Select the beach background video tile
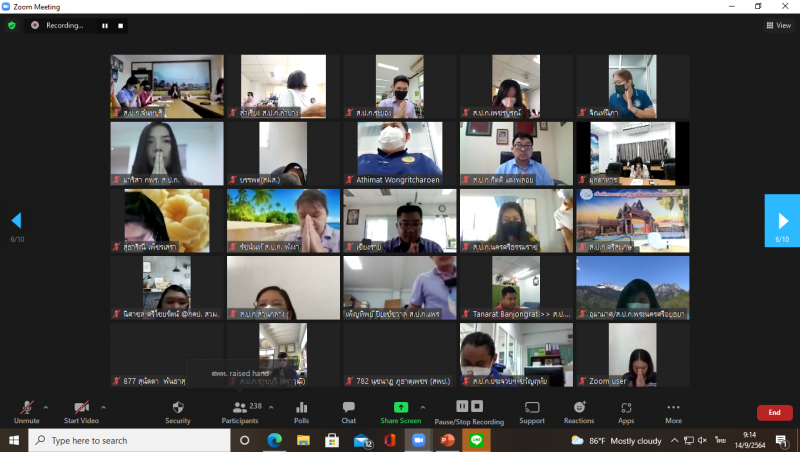The height and width of the screenshot is (452, 800). pyautogui.click(x=283, y=220)
